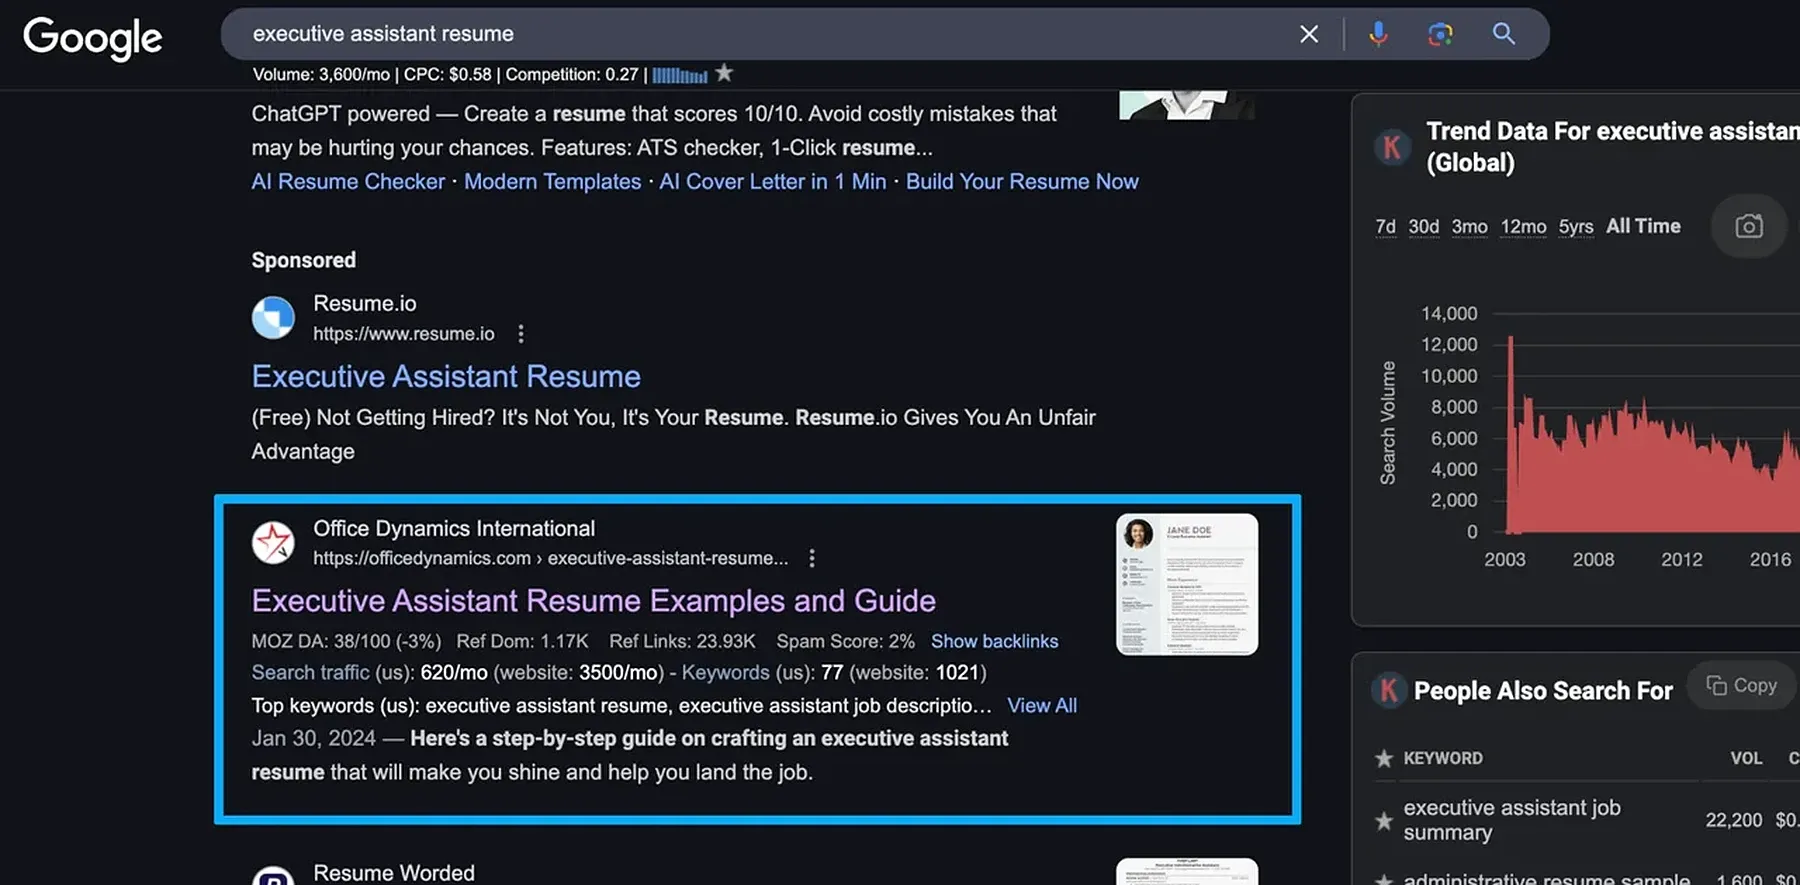This screenshot has height=885, width=1800.
Task: Take a screenshot of the trend chart using the camera icon
Action: click(x=1748, y=226)
